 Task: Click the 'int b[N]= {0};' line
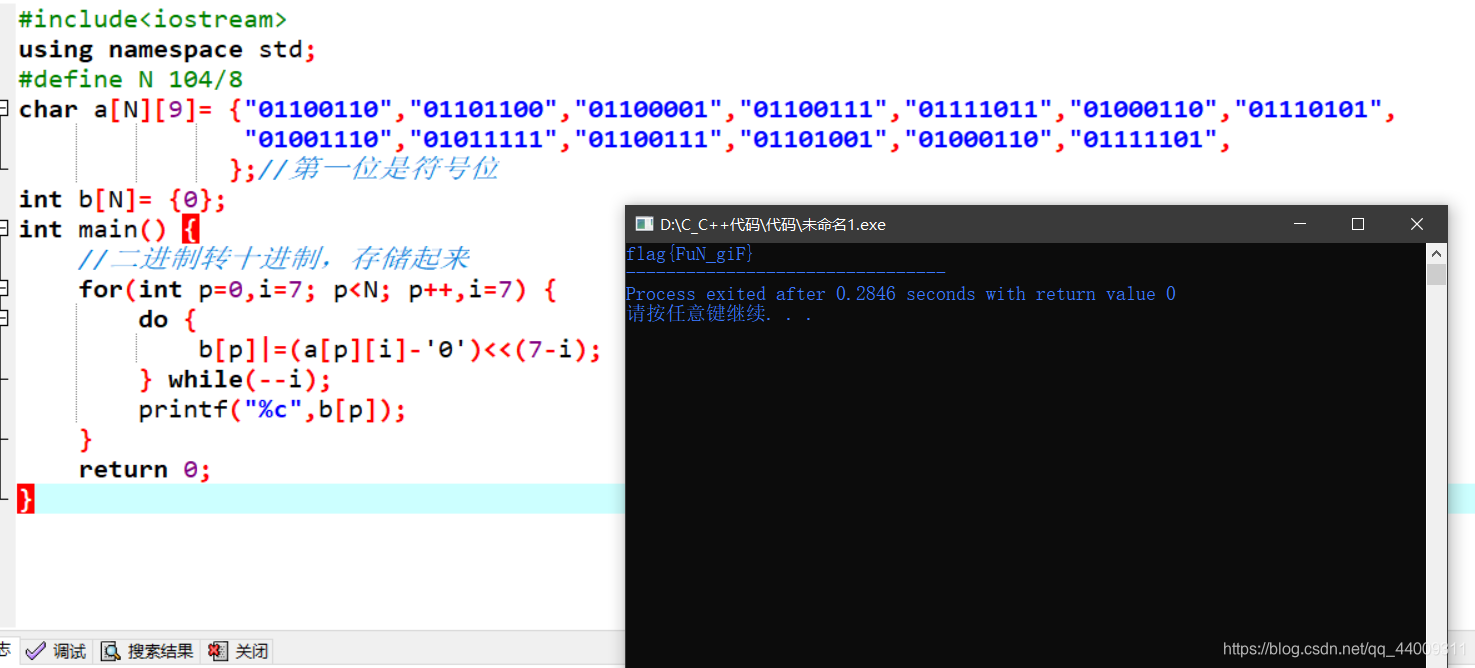pyautogui.click(x=122, y=199)
